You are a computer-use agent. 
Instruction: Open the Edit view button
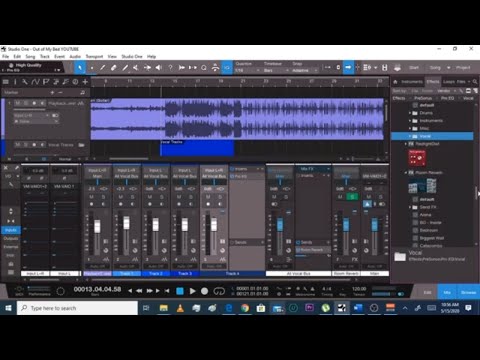click(x=427, y=292)
